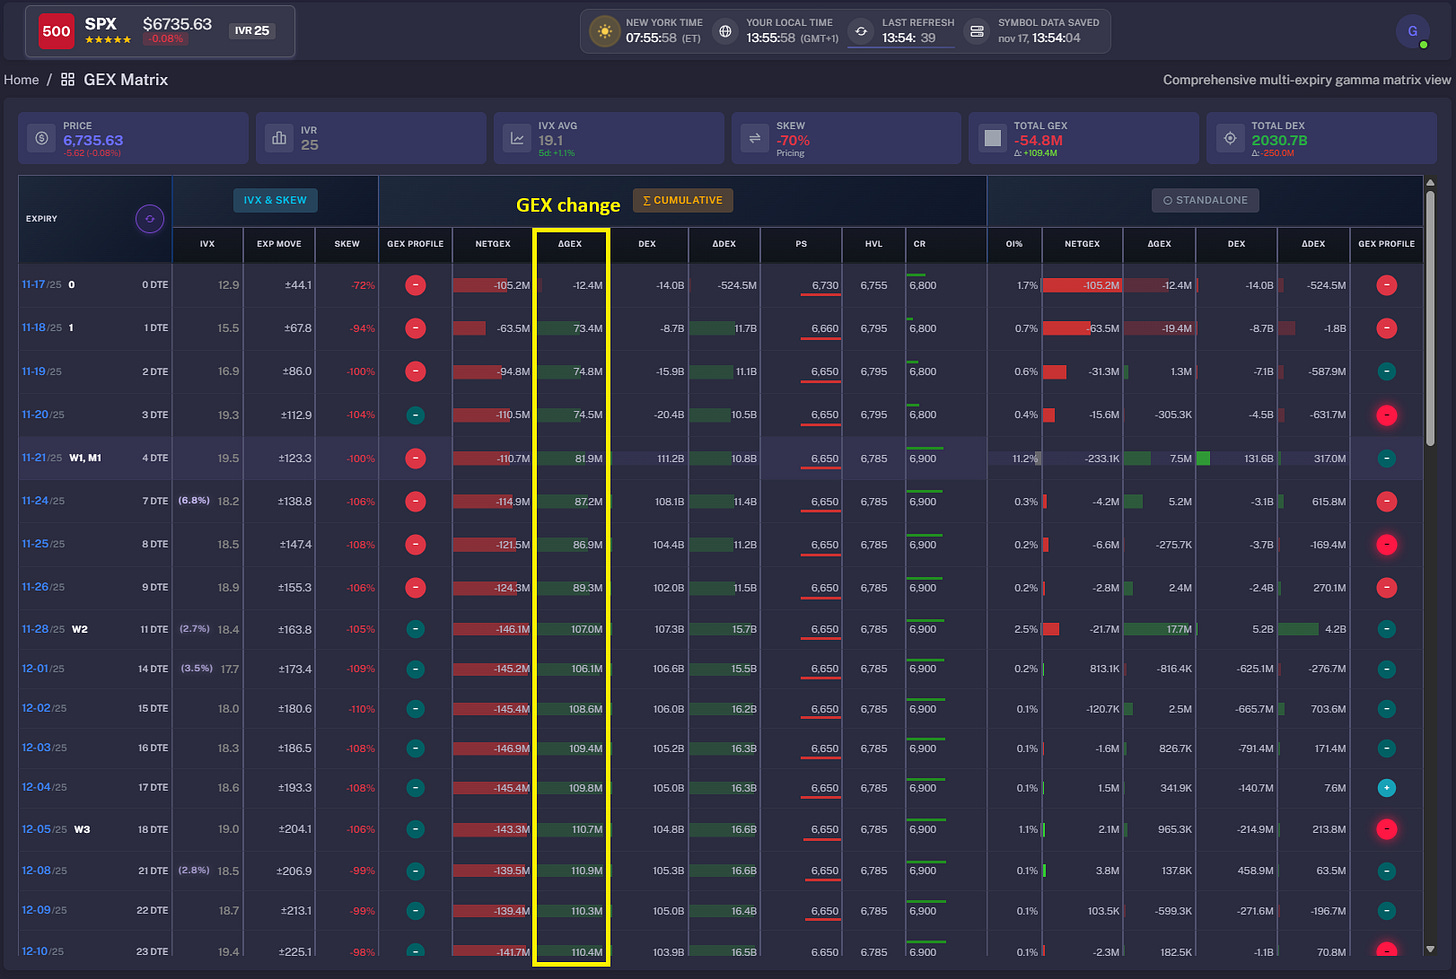Toggle the STANDALONE view button
The height and width of the screenshot is (979, 1456).
[1205, 200]
